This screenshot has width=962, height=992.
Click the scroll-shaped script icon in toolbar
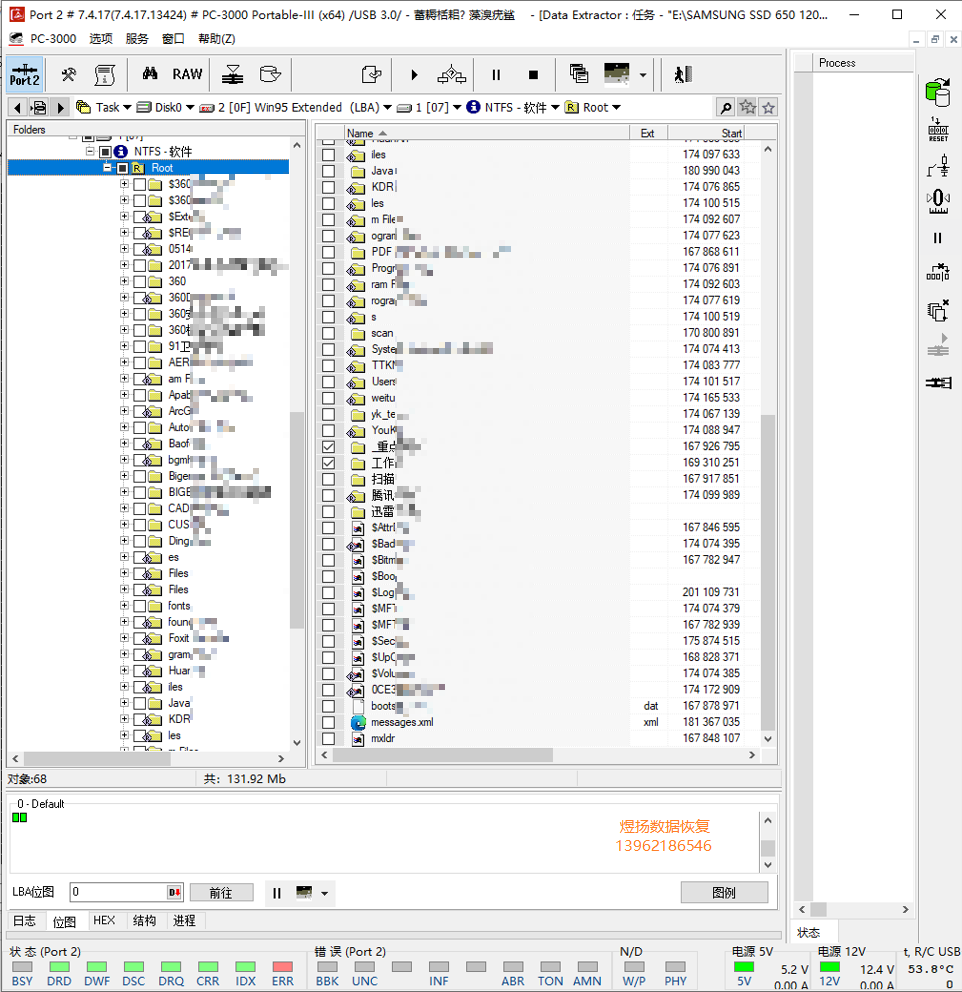tap(104, 75)
